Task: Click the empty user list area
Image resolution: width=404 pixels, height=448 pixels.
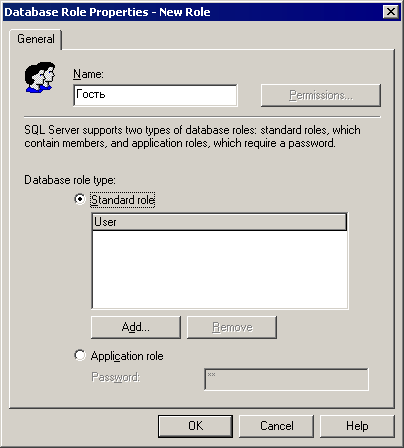Action: click(x=219, y=269)
